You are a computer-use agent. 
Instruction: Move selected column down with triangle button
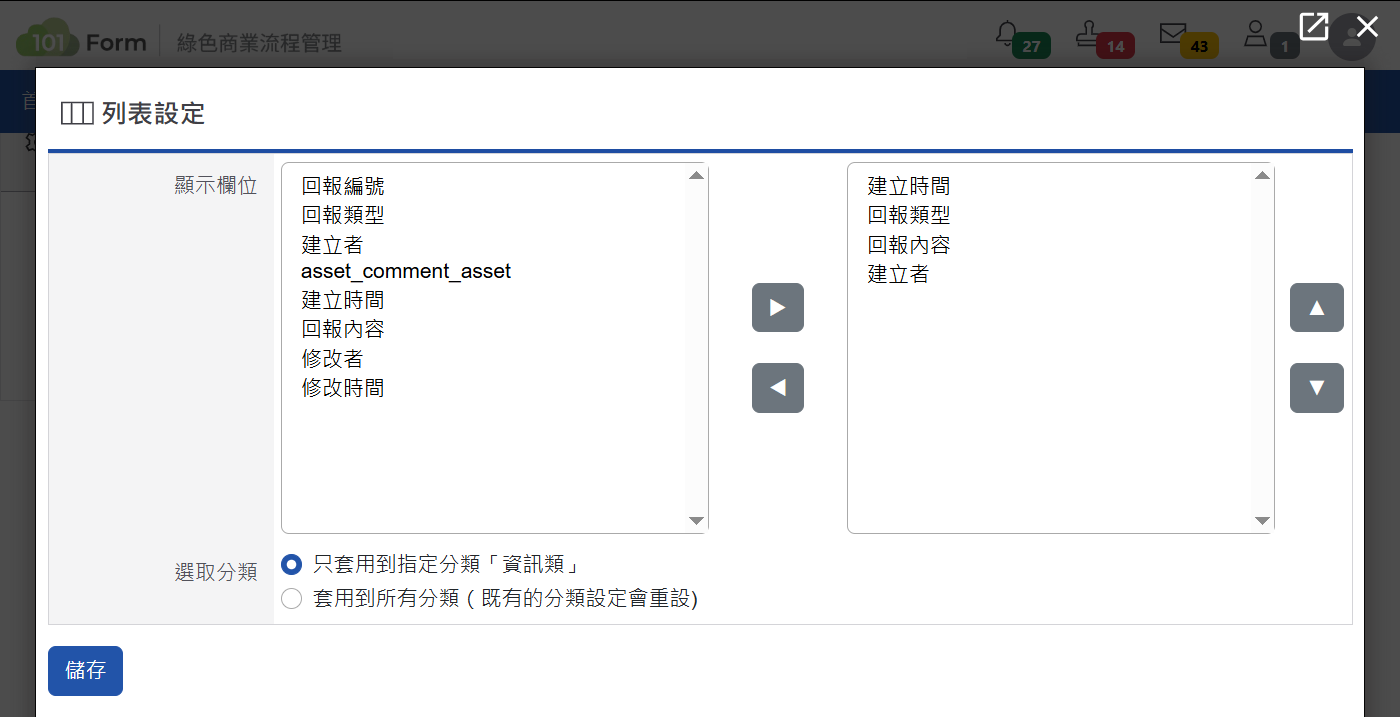pyautogui.click(x=1316, y=388)
